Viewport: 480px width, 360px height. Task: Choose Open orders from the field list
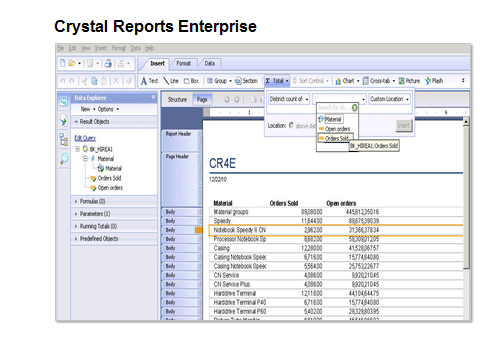coord(335,129)
